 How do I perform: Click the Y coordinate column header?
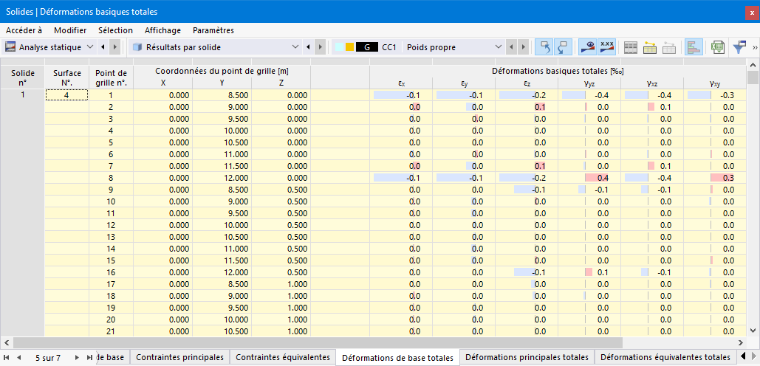click(x=222, y=83)
